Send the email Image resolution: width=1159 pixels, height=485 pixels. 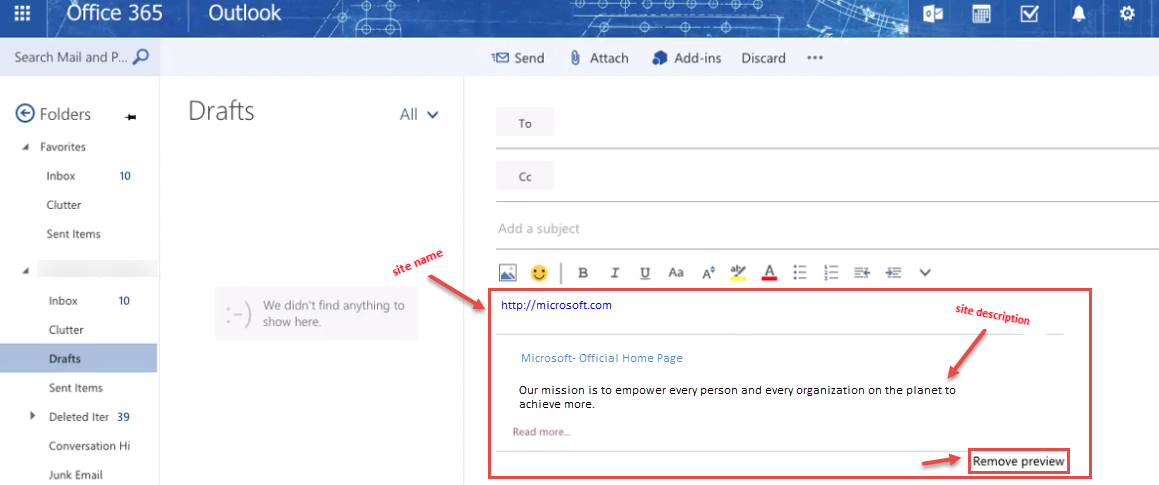tap(517, 58)
